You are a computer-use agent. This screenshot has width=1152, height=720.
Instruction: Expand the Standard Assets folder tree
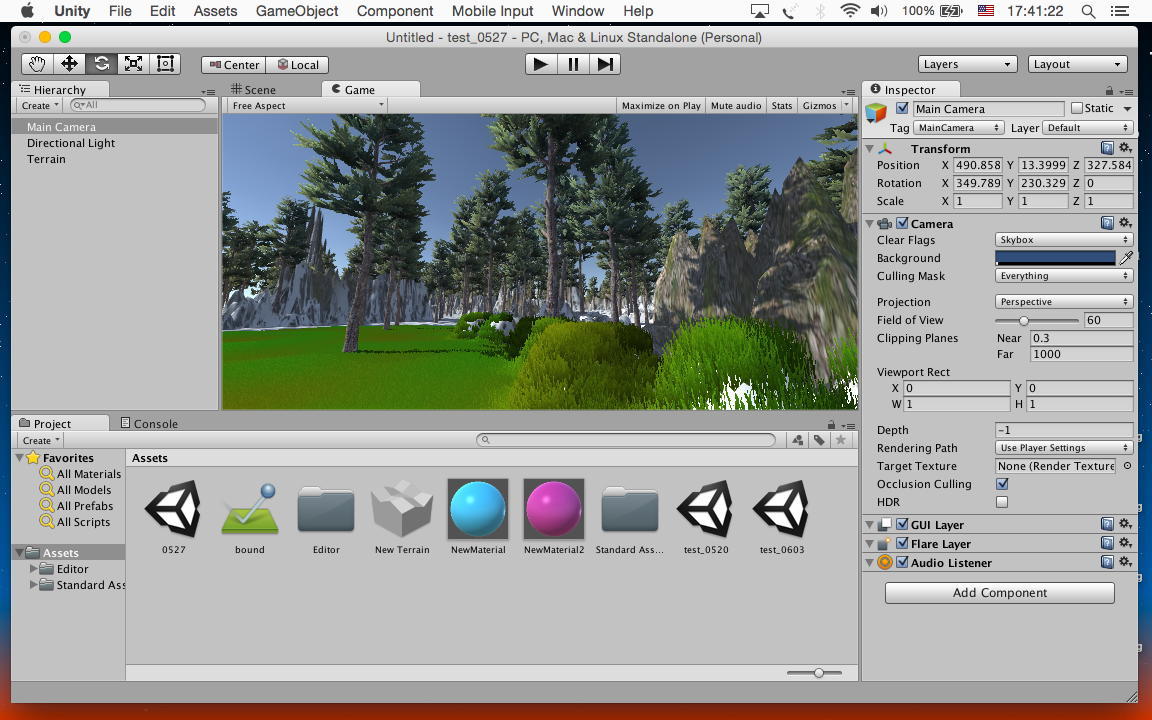(34, 585)
